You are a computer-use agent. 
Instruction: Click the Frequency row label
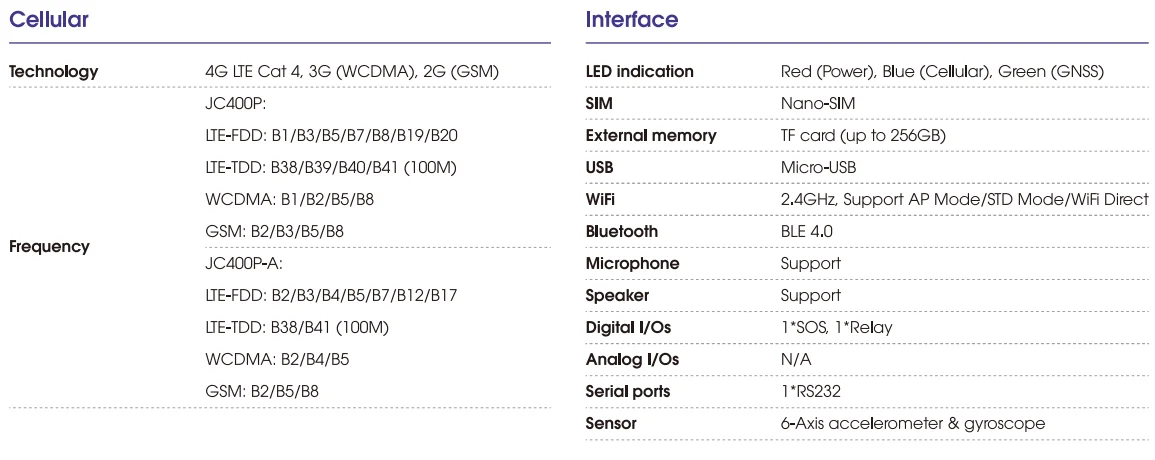[x=49, y=247]
